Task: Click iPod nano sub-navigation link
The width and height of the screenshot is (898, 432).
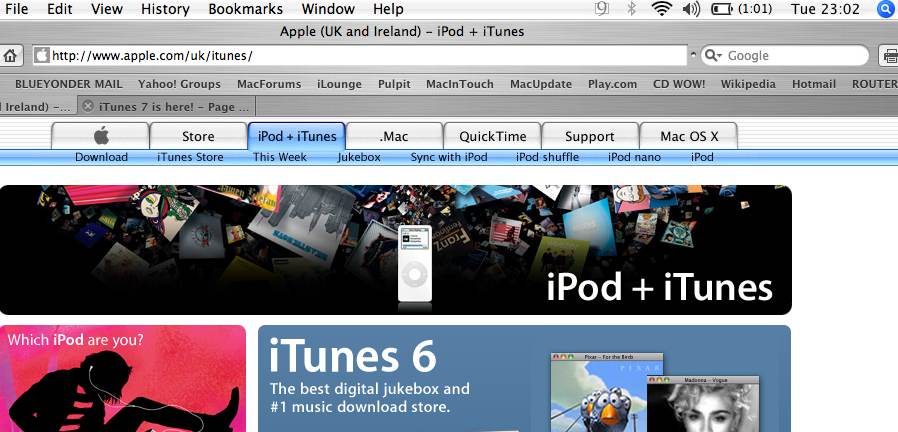Action: [x=635, y=157]
